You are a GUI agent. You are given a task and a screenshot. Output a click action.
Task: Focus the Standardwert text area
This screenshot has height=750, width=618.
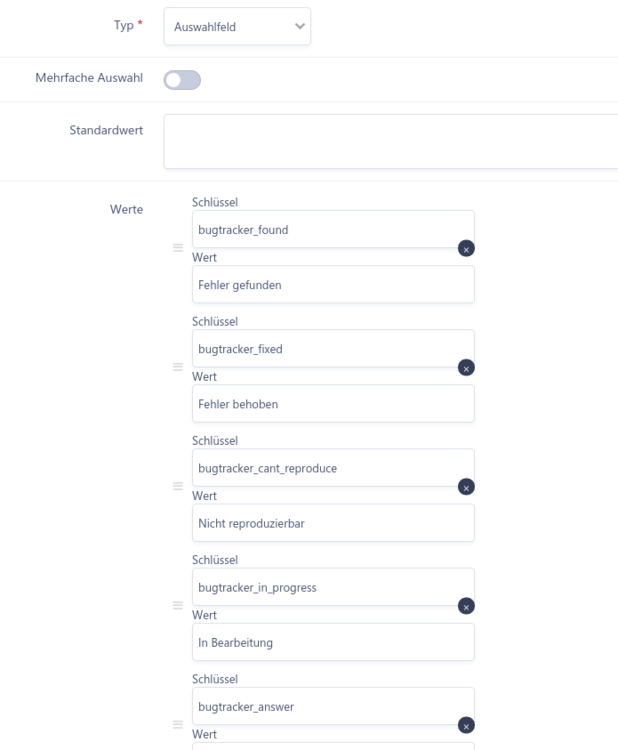click(390, 141)
